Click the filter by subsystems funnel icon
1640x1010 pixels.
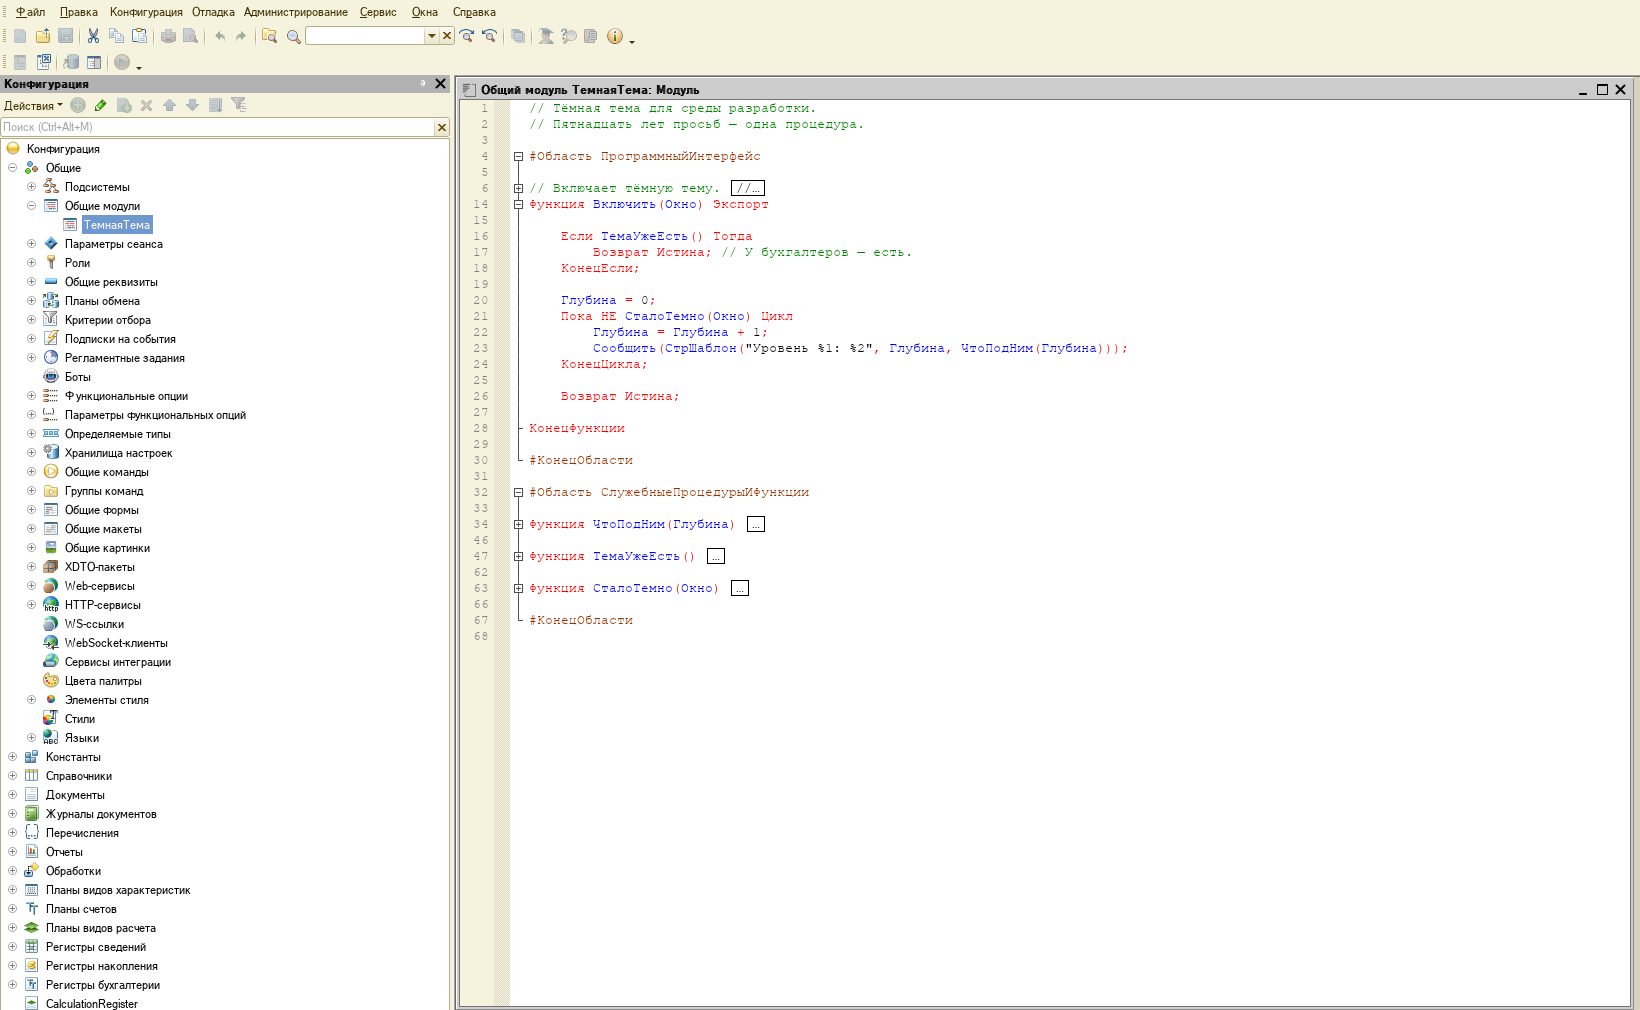tap(238, 104)
